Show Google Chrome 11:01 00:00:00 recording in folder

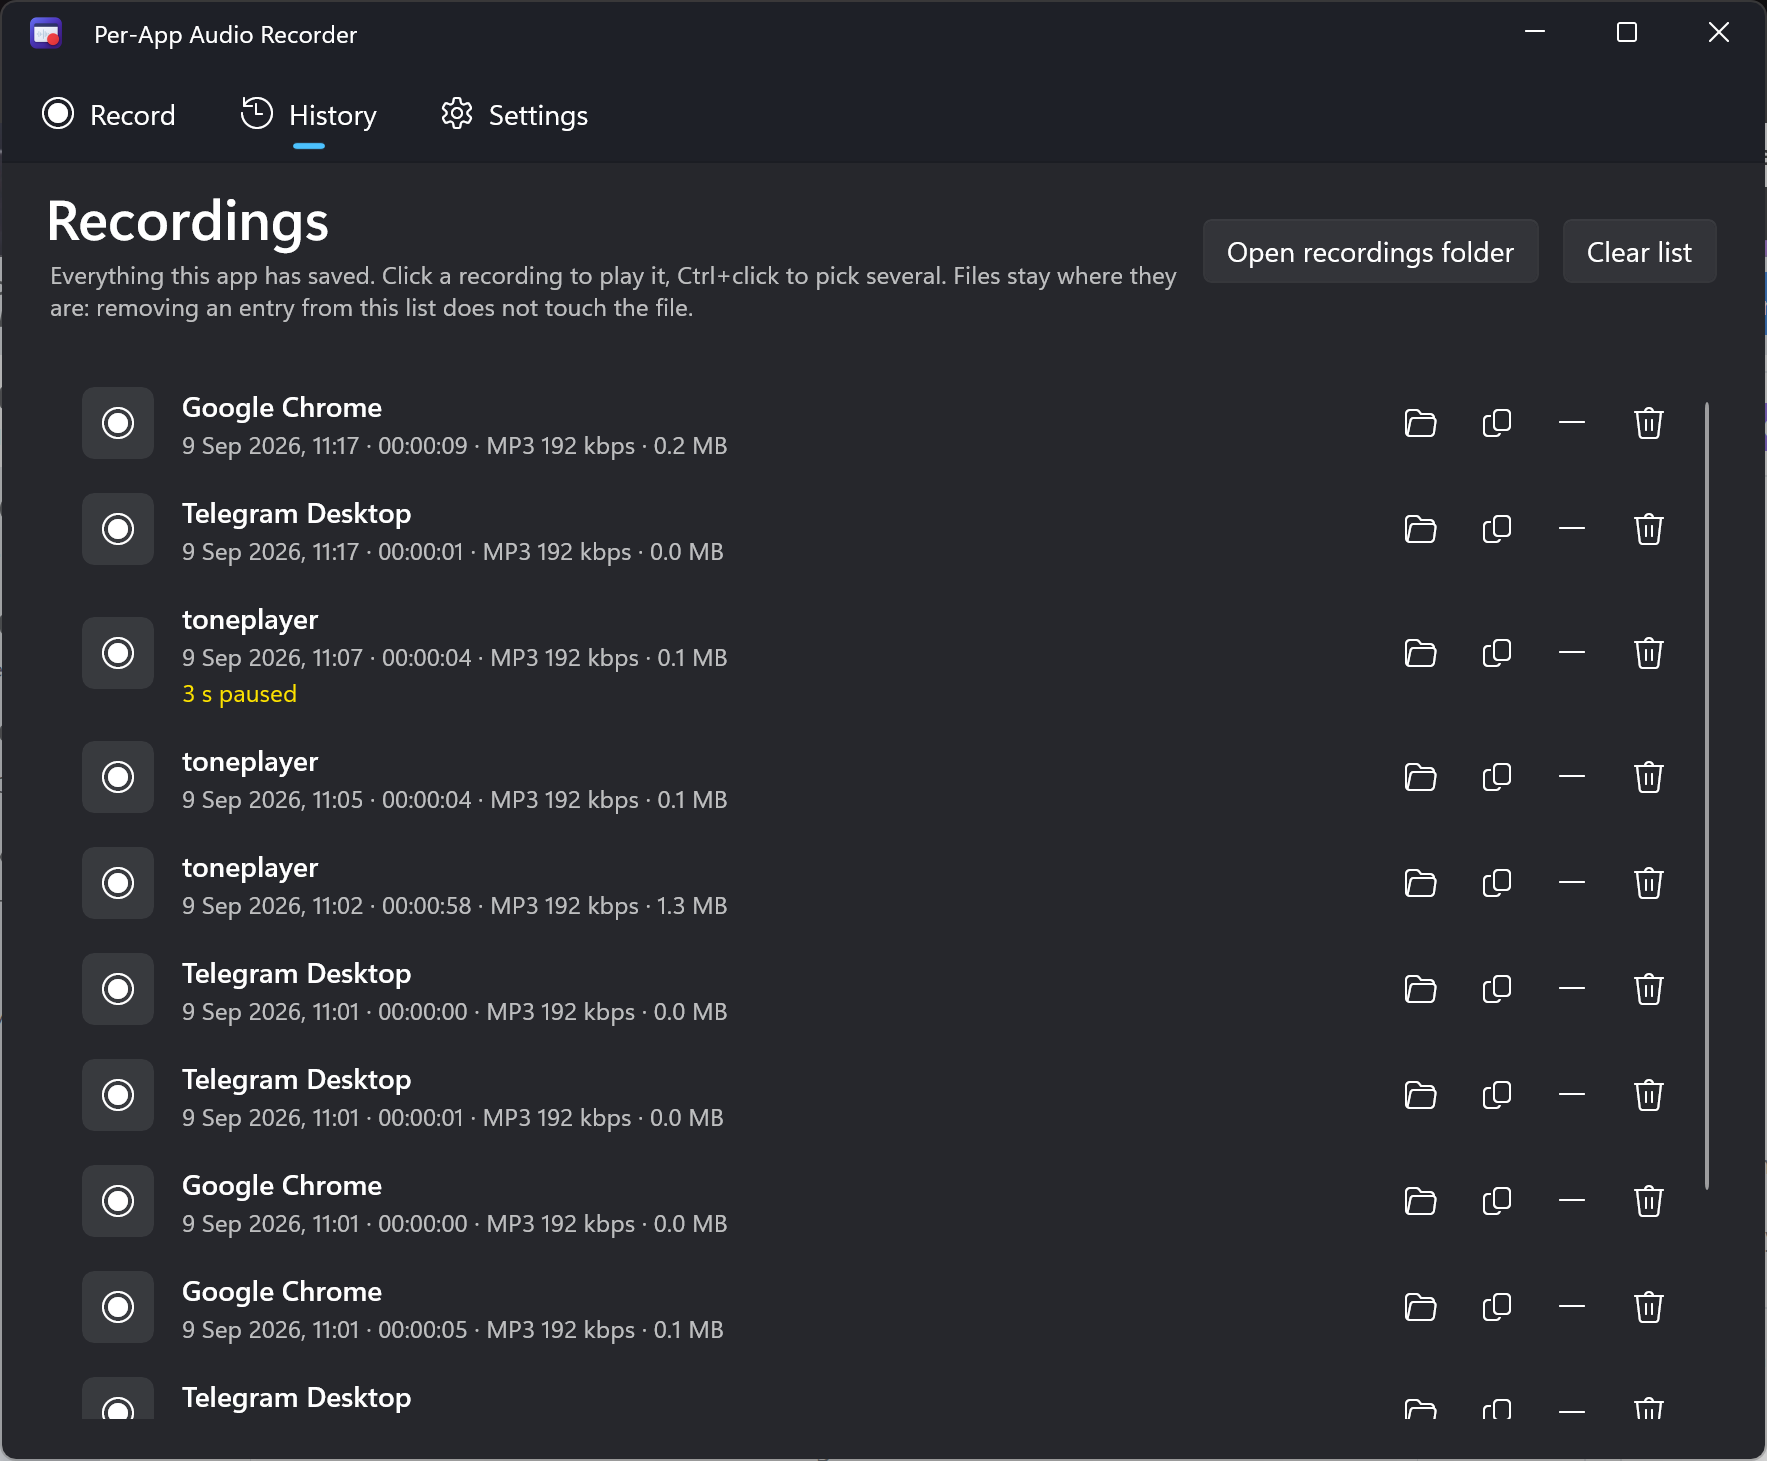click(1420, 1201)
